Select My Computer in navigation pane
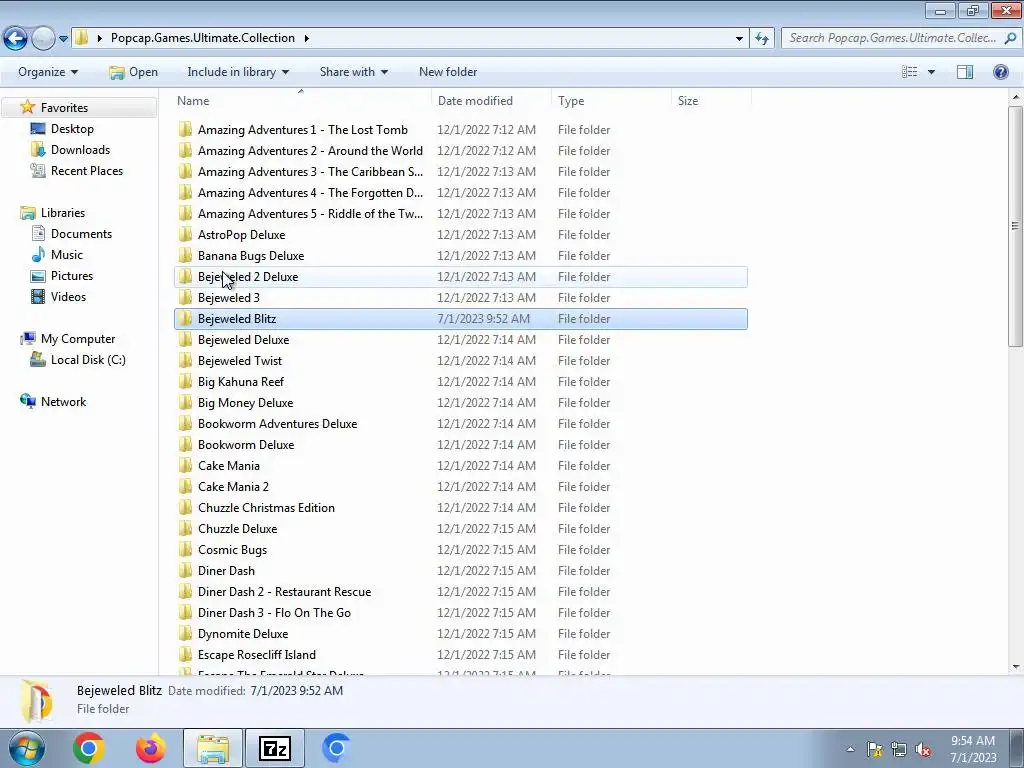This screenshot has width=1024, height=768. 78,339
